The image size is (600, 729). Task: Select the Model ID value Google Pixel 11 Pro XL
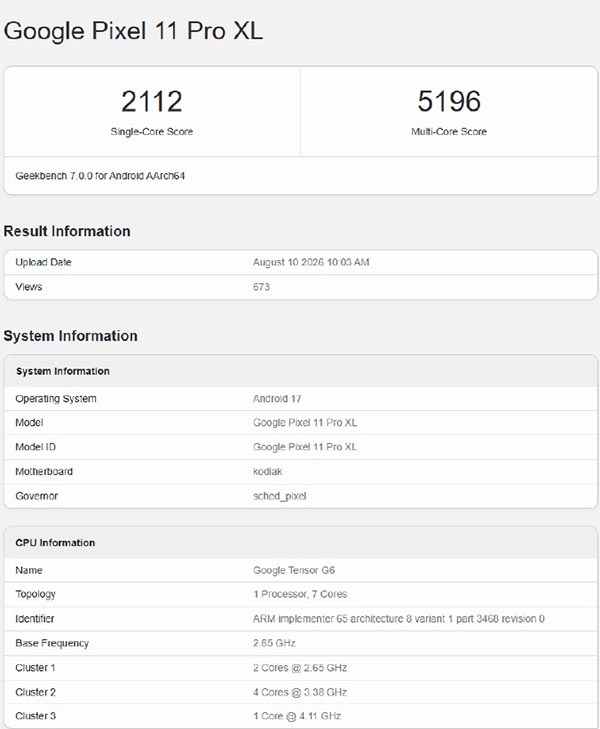305,447
